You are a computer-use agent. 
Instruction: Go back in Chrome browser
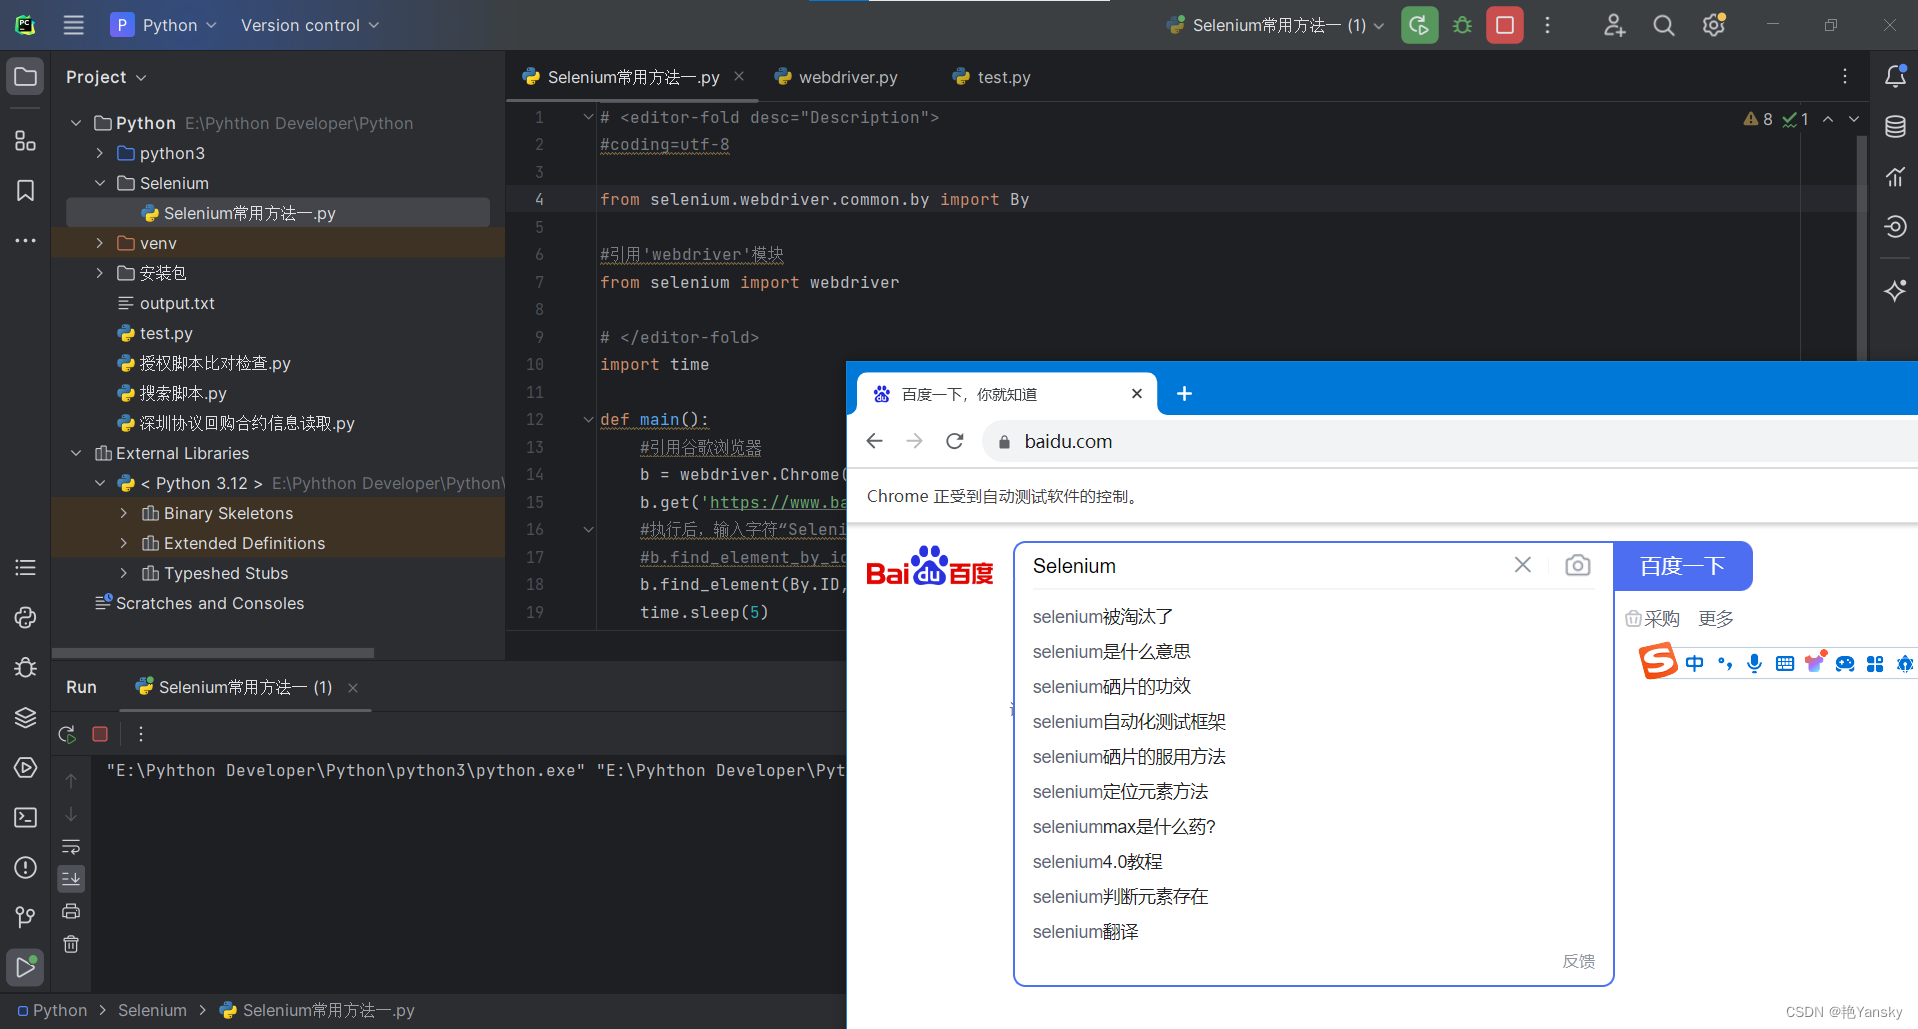tap(874, 441)
